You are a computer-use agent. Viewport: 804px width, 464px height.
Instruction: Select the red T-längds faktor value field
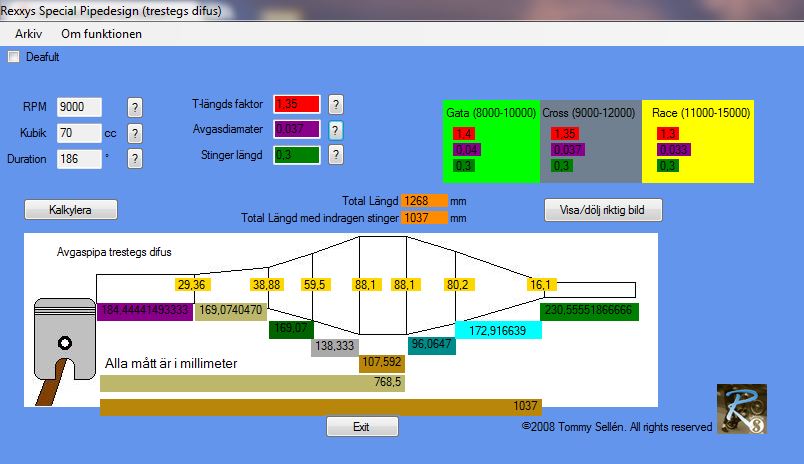[x=297, y=104]
